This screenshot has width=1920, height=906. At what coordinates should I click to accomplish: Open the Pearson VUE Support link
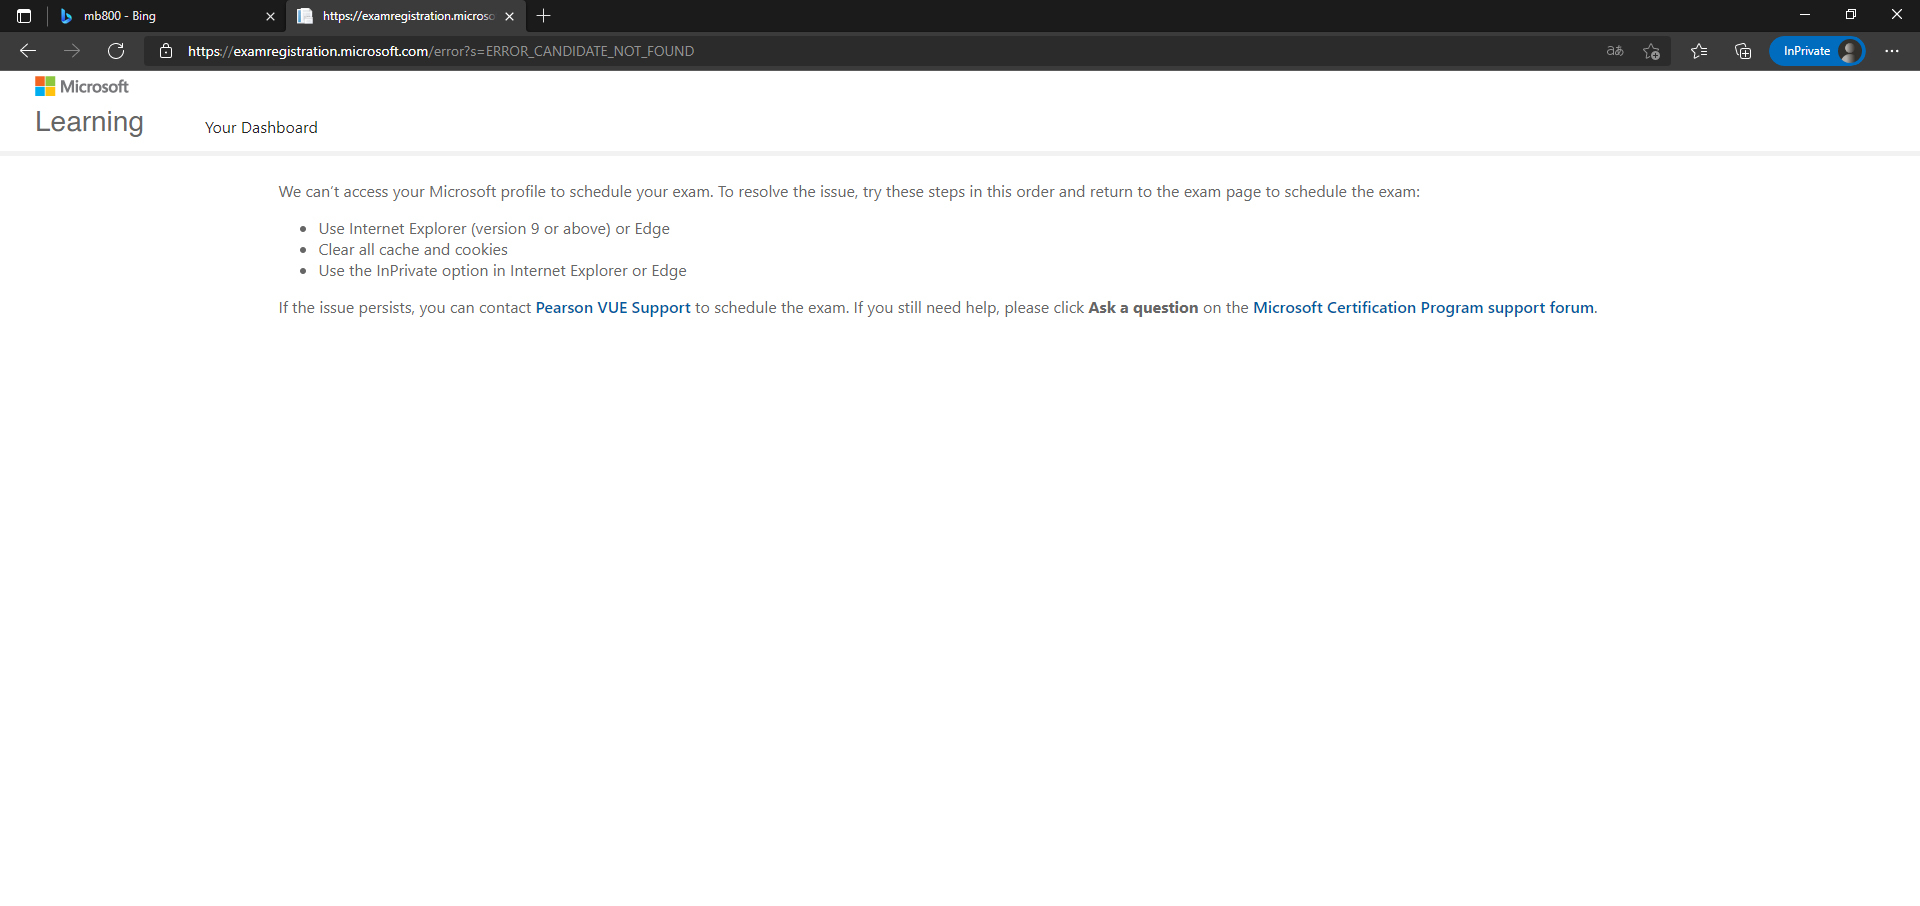613,308
